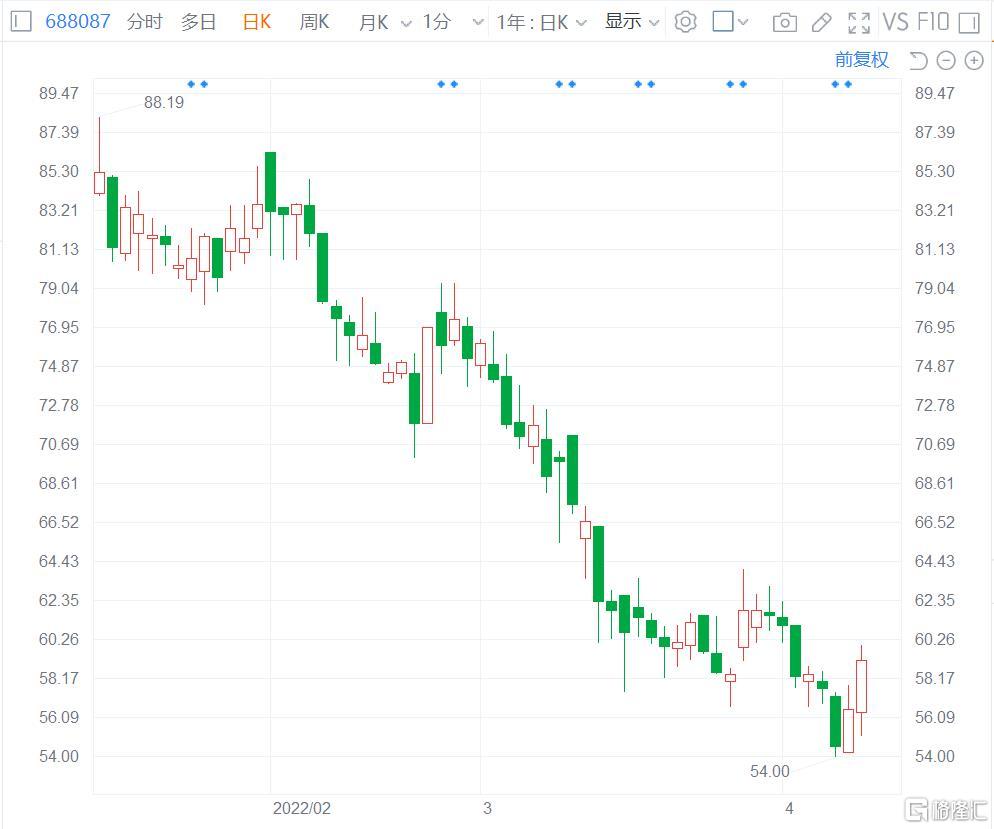Viewport: 994px width, 829px height.
Task: Open the 显示 display dropdown
Action: point(632,22)
